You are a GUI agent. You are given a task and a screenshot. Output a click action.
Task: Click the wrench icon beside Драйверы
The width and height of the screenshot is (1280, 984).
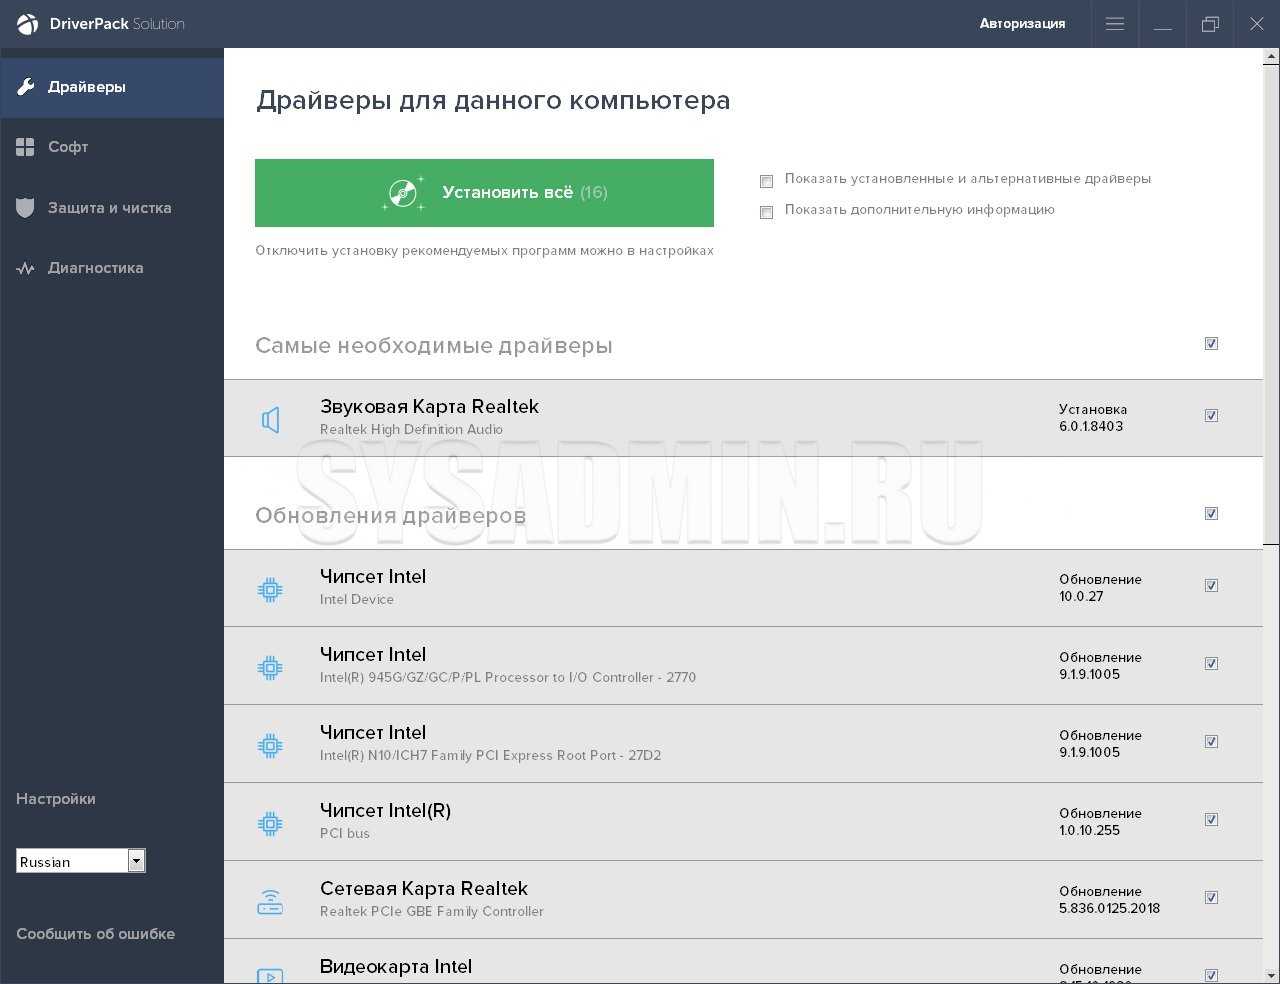pyautogui.click(x=26, y=87)
